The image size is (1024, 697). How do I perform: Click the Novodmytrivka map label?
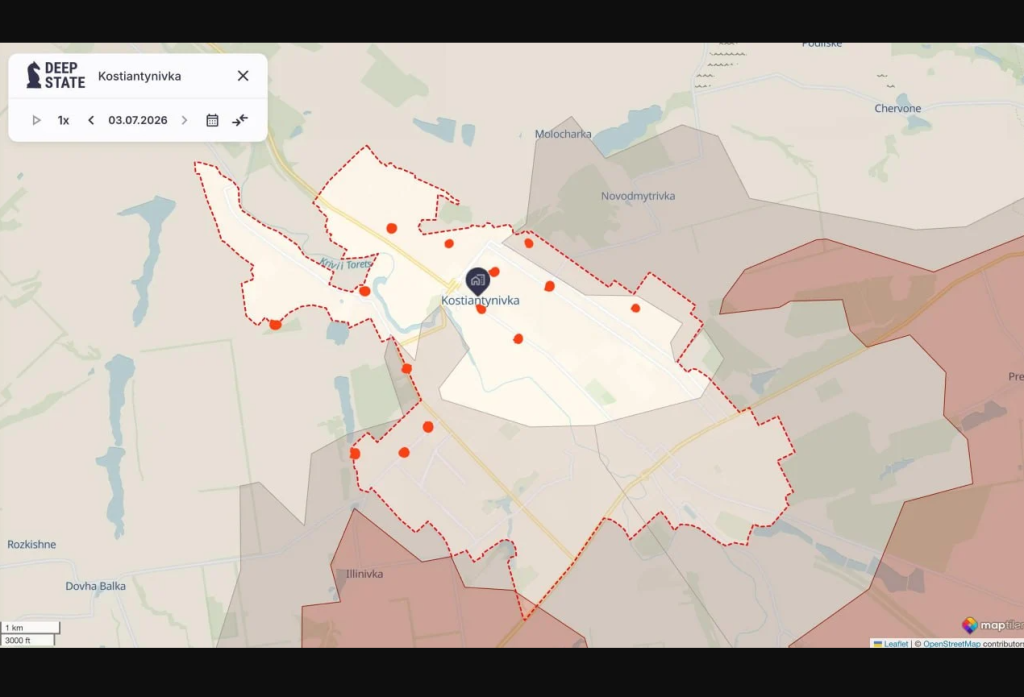(638, 196)
